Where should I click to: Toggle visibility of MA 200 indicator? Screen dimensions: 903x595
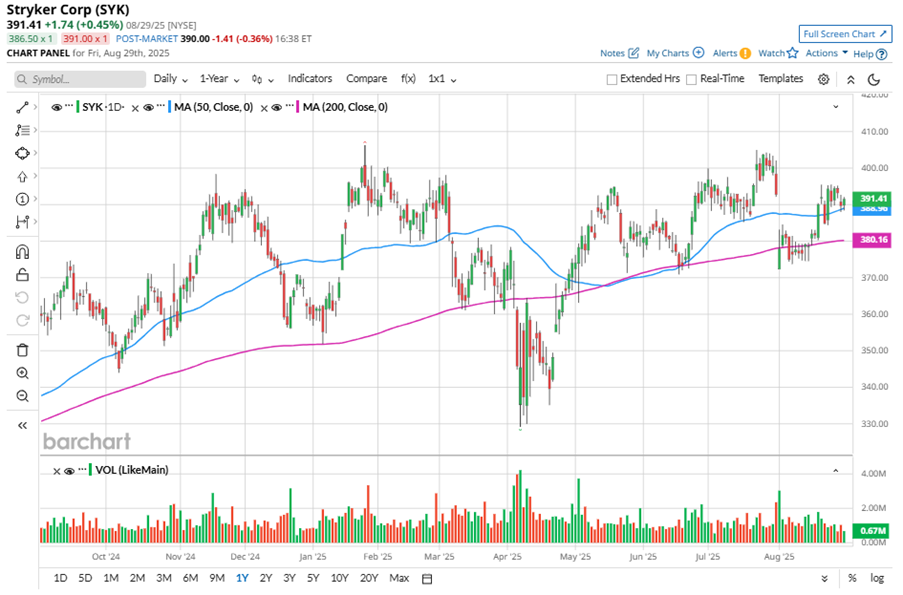pos(276,107)
